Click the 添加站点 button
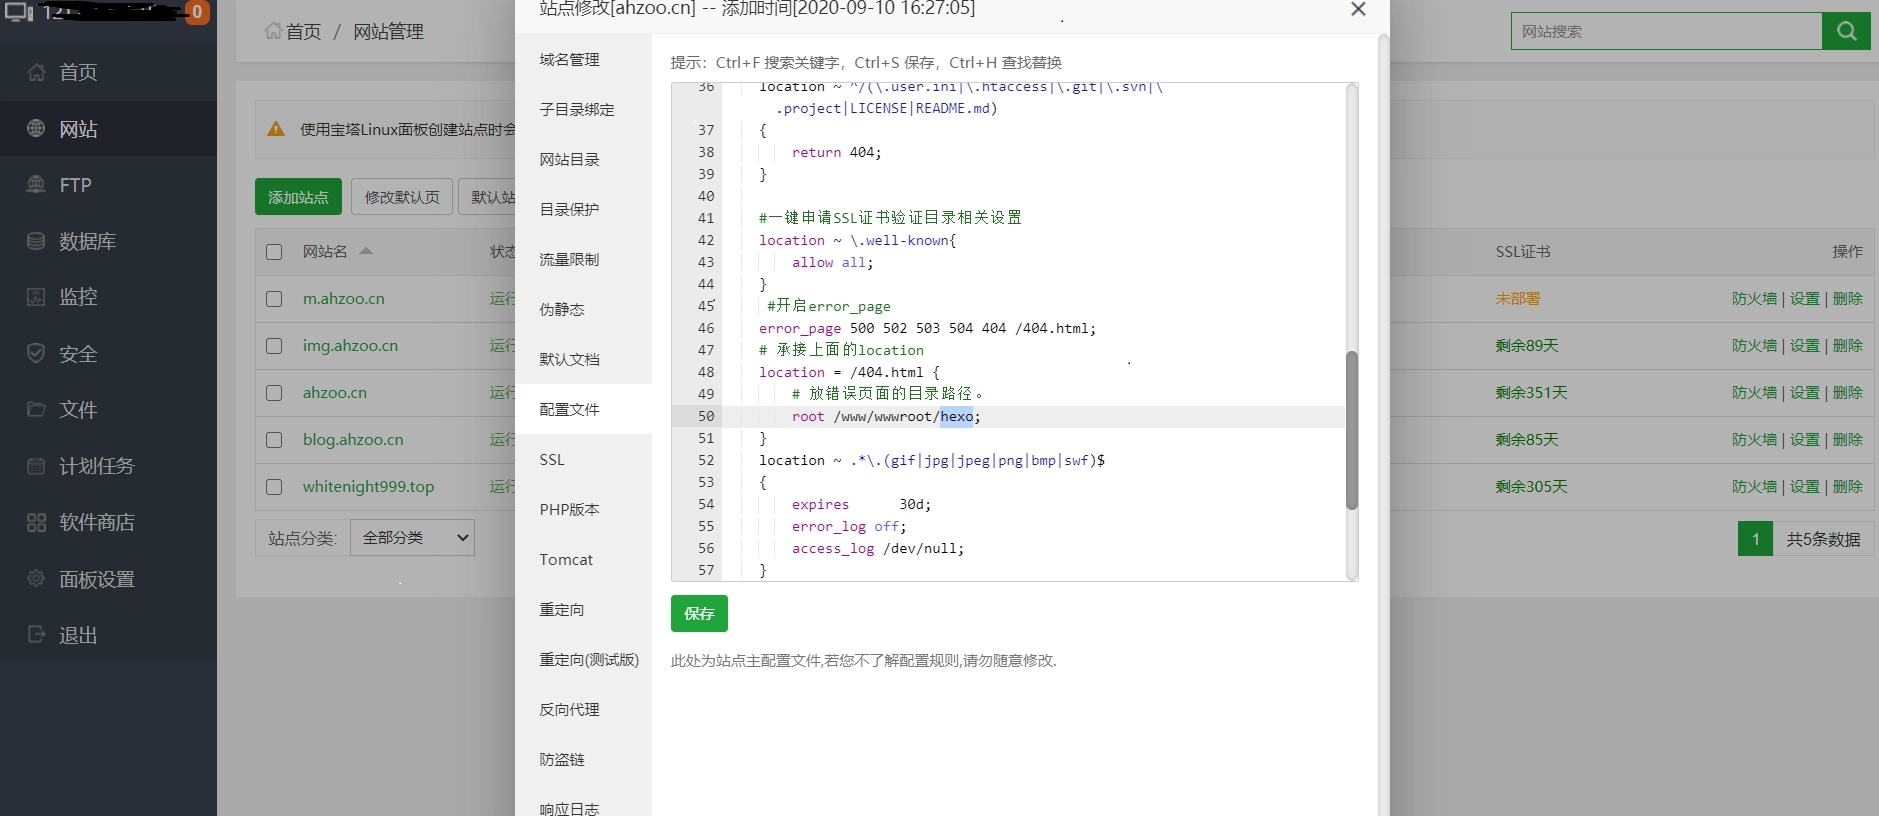Screen dimensions: 1879x816 298,197
